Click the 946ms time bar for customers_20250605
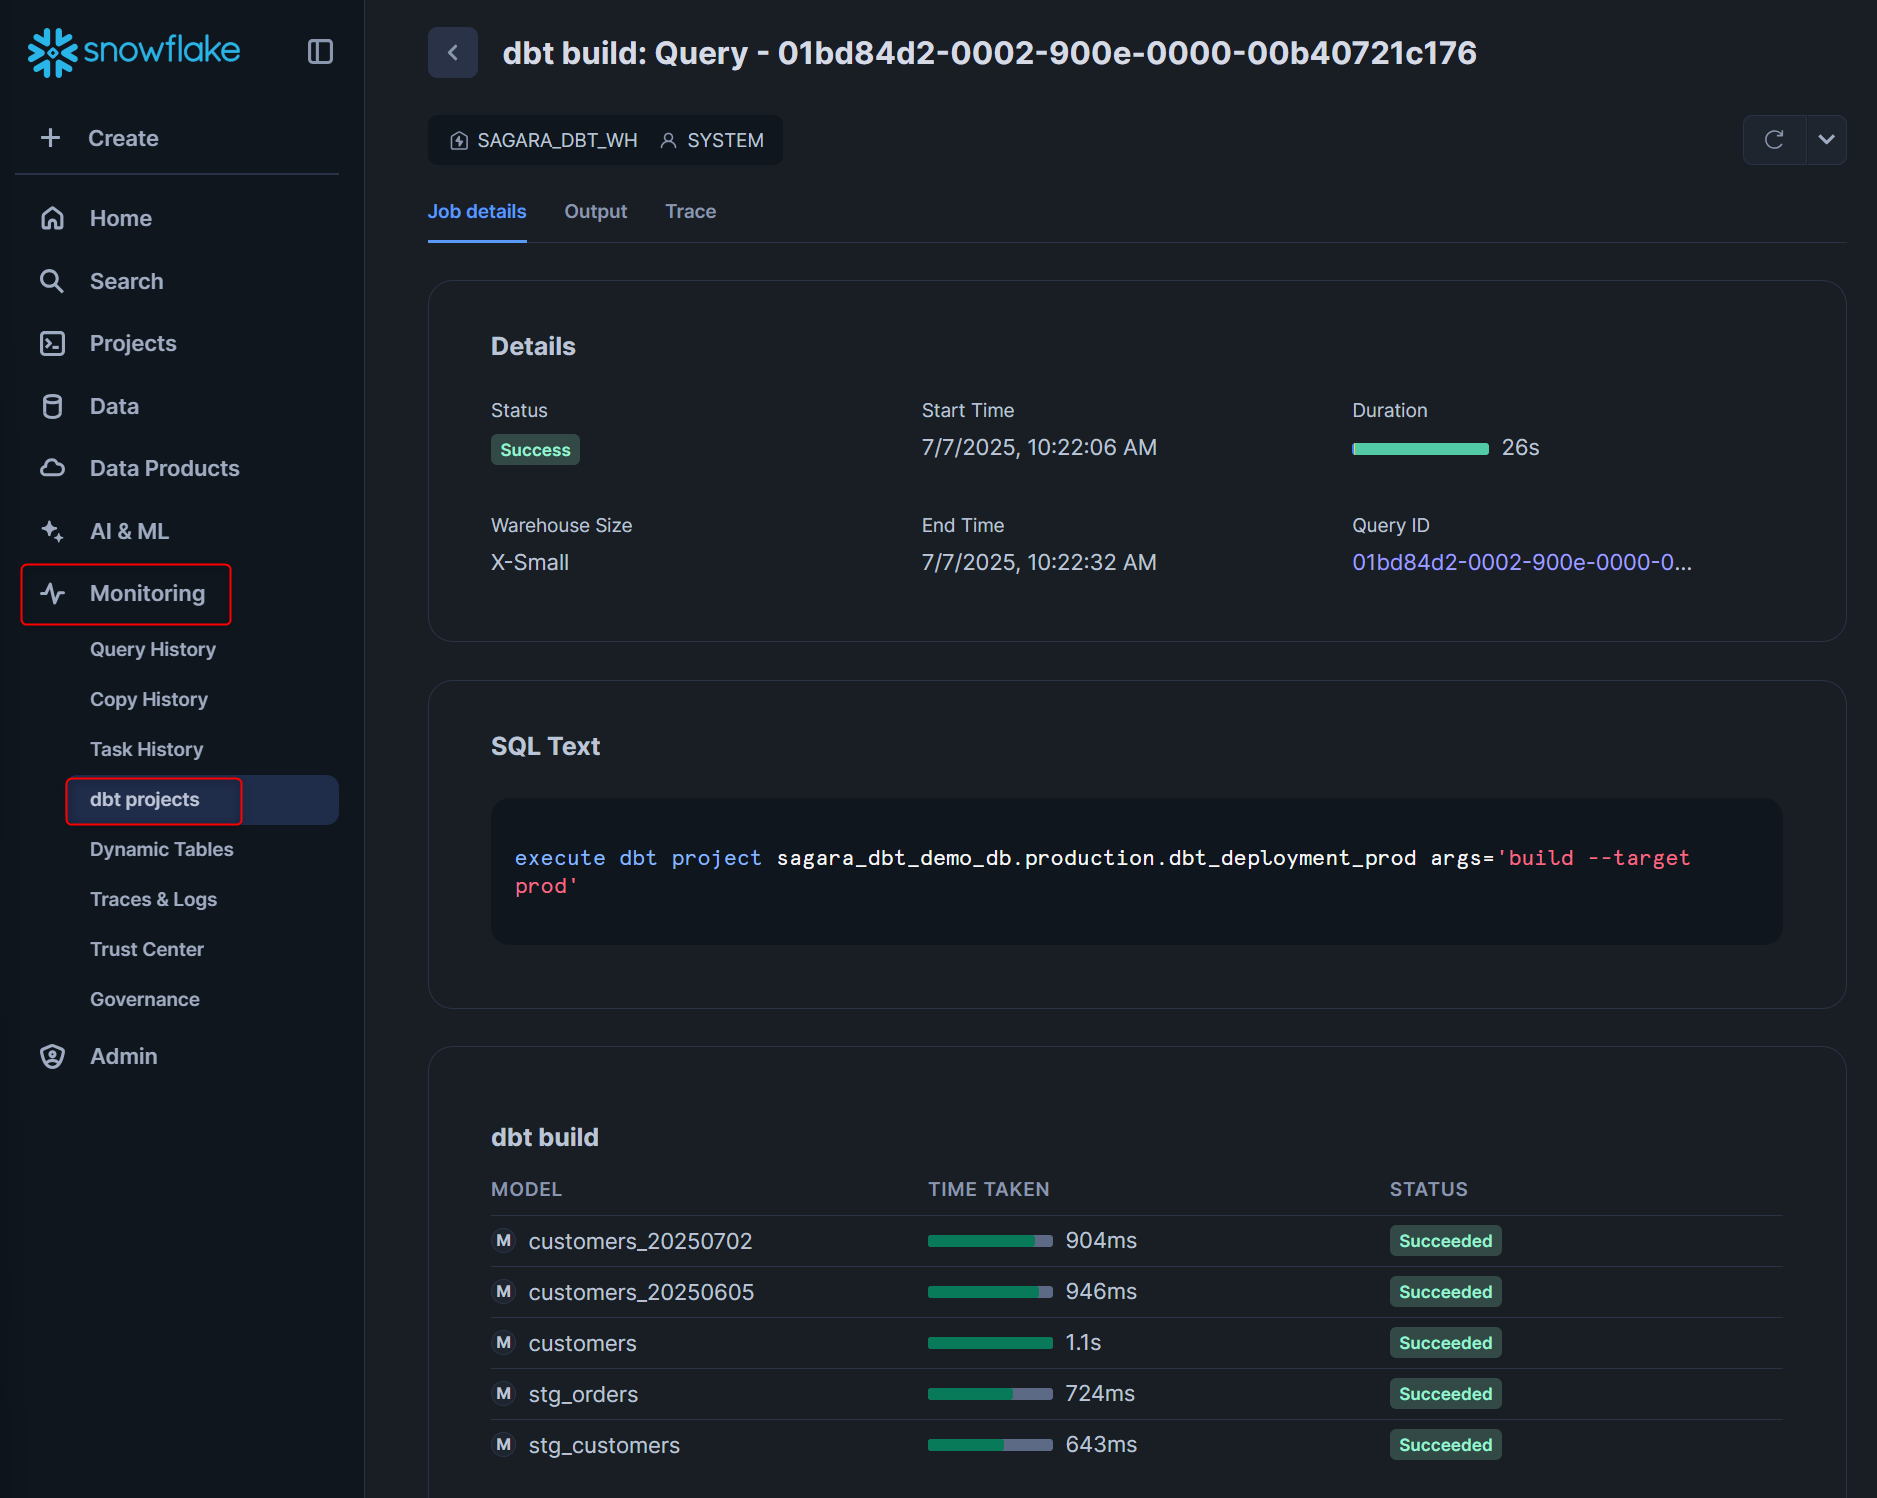The image size is (1877, 1498). pyautogui.click(x=990, y=1292)
